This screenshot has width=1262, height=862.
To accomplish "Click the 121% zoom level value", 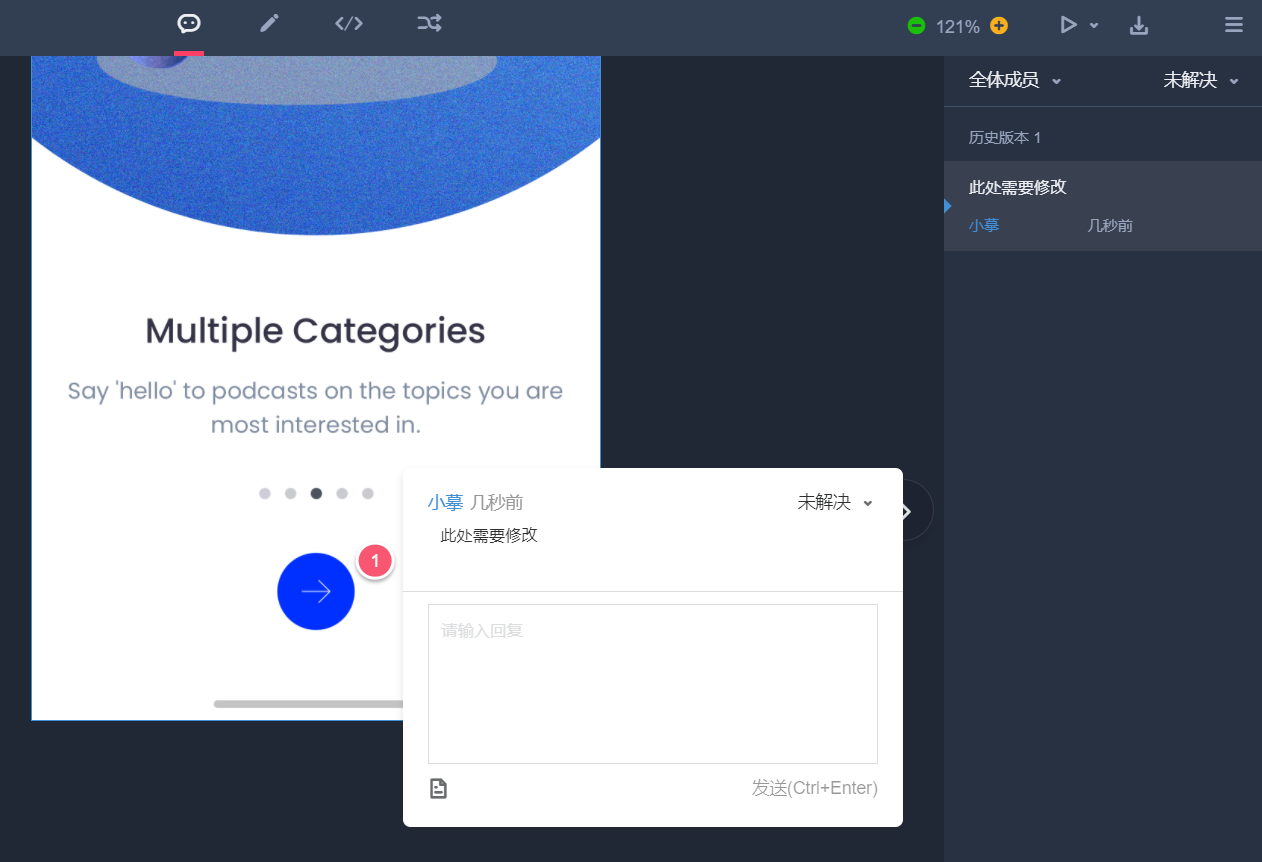I will click(958, 27).
